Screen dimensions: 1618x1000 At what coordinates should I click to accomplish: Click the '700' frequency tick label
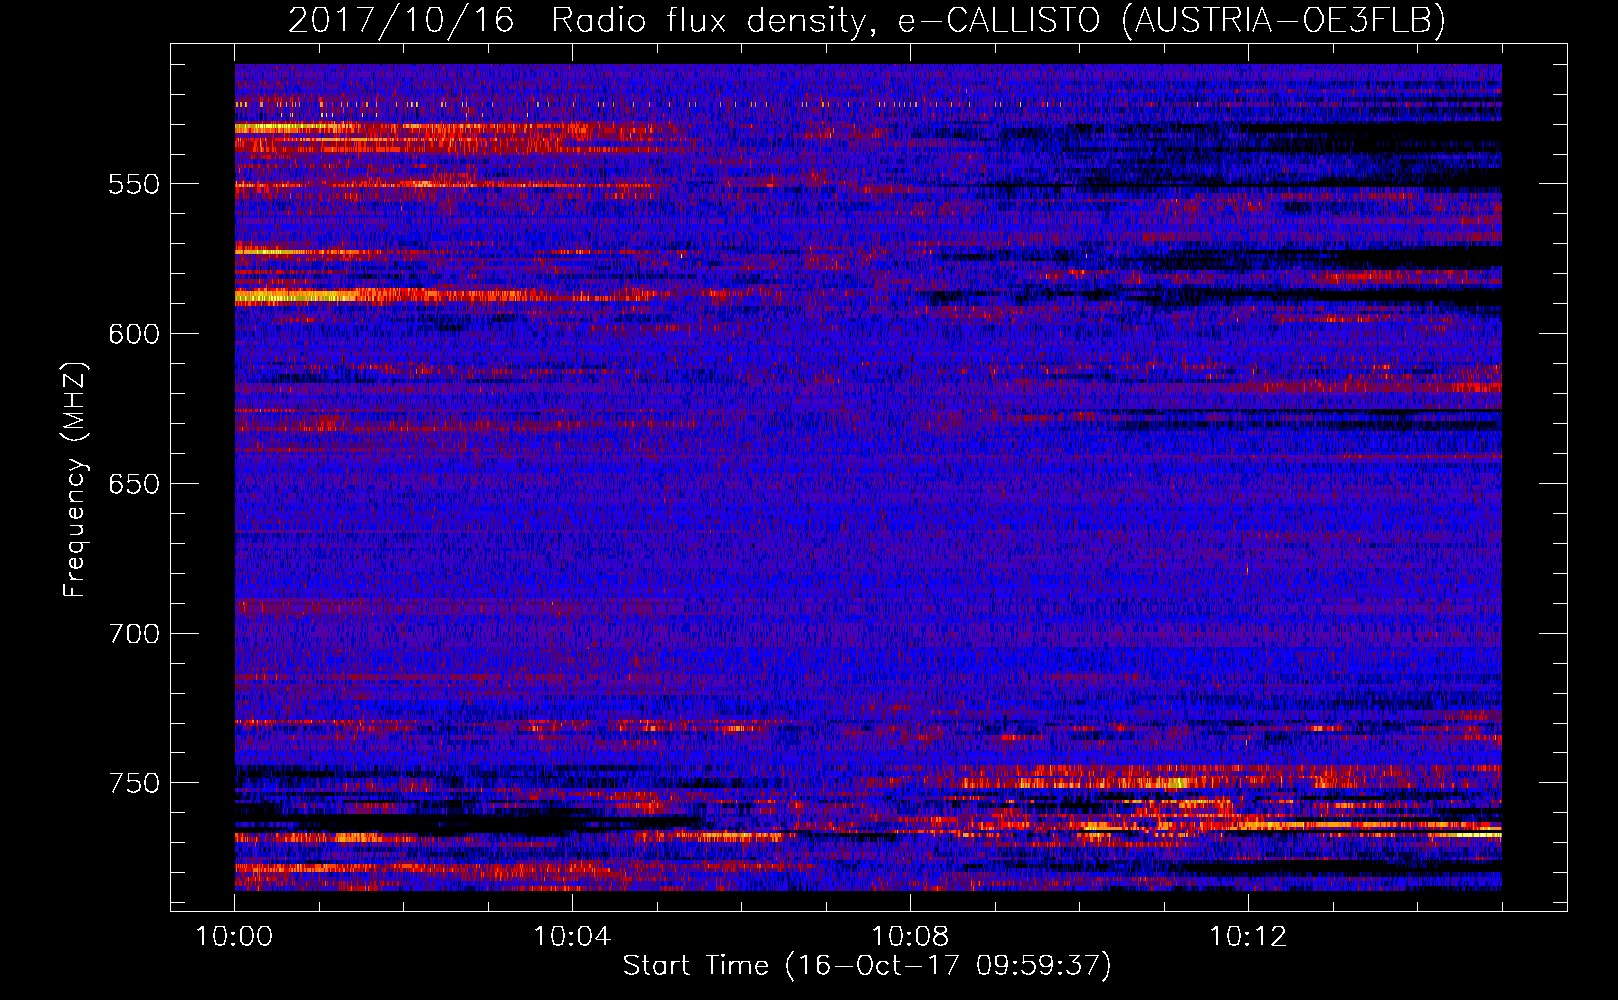coord(134,634)
